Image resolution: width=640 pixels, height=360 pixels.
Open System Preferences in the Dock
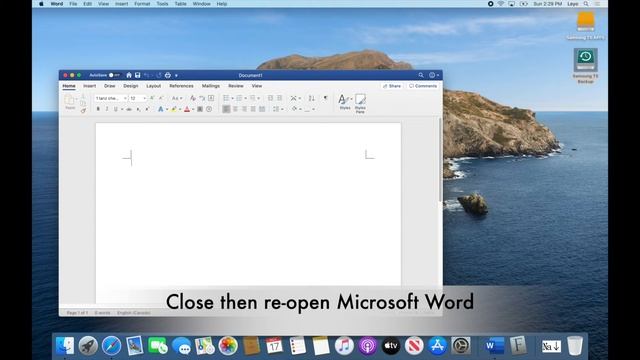pos(461,346)
